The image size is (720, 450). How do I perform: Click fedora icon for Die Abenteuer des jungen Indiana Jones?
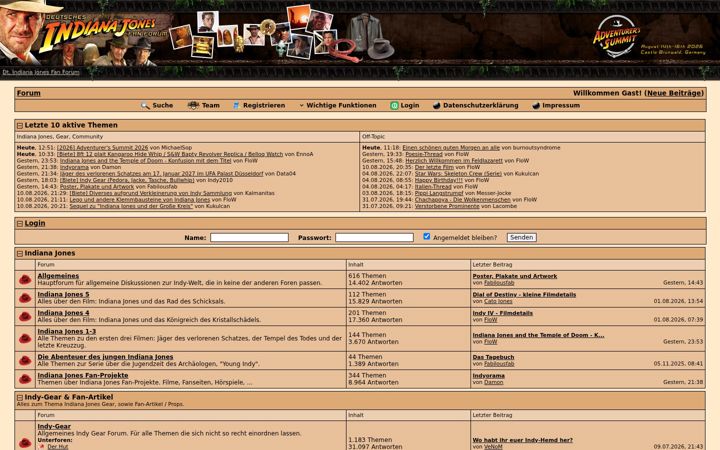pos(25,360)
